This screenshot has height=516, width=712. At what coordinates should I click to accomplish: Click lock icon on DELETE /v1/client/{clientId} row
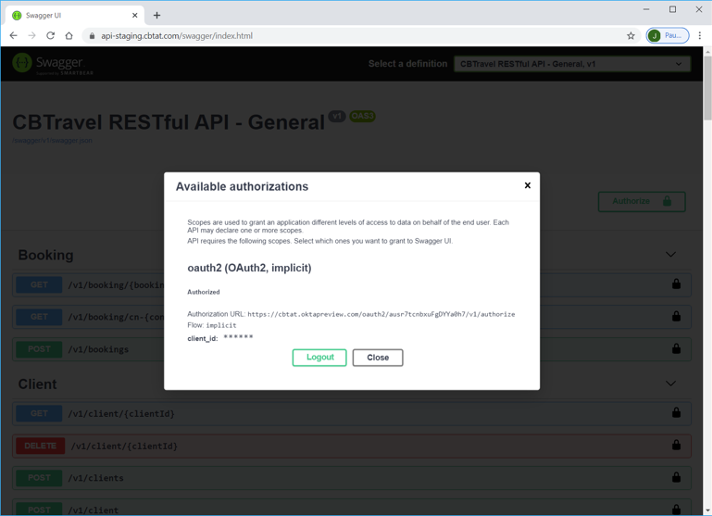click(x=676, y=445)
